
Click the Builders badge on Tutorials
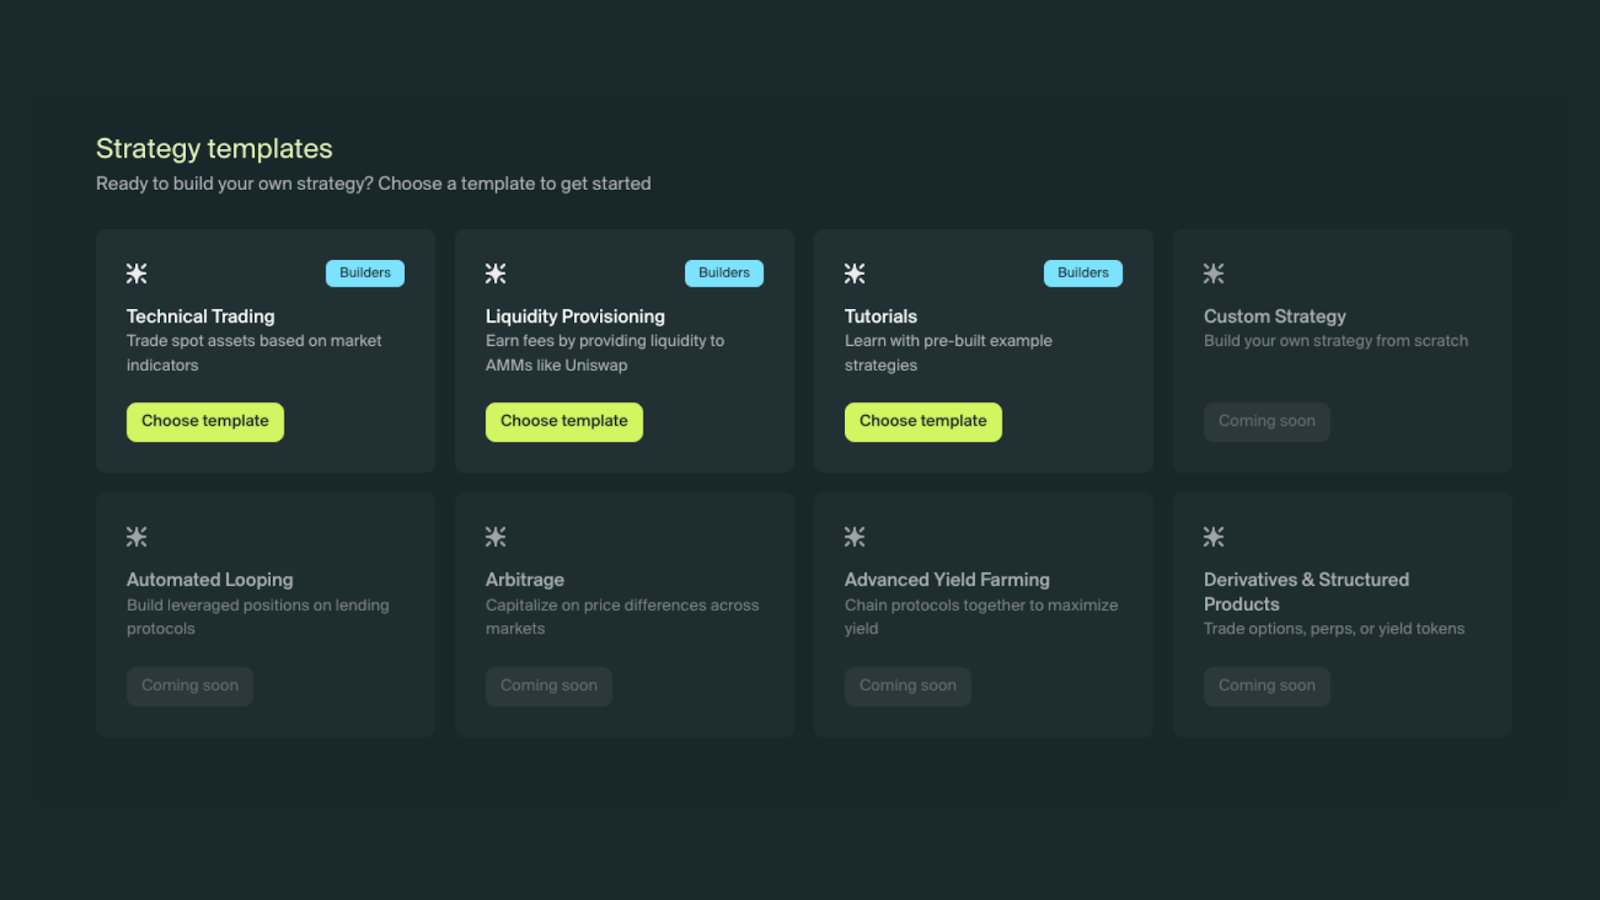[1083, 273]
